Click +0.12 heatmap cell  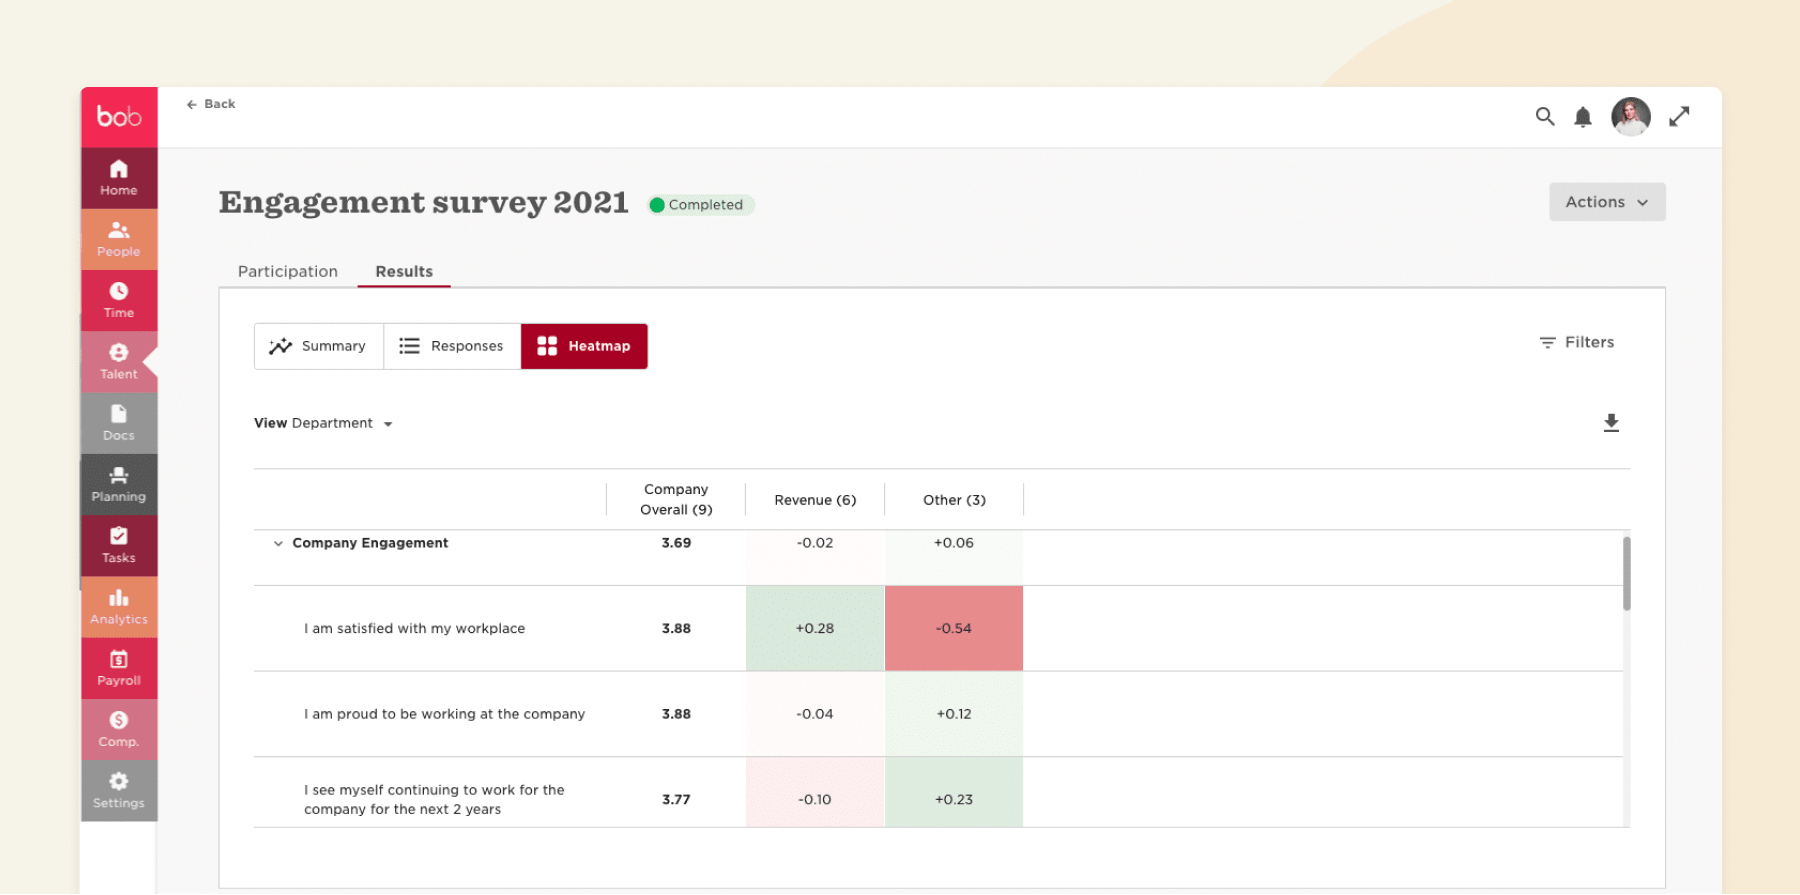pos(954,714)
